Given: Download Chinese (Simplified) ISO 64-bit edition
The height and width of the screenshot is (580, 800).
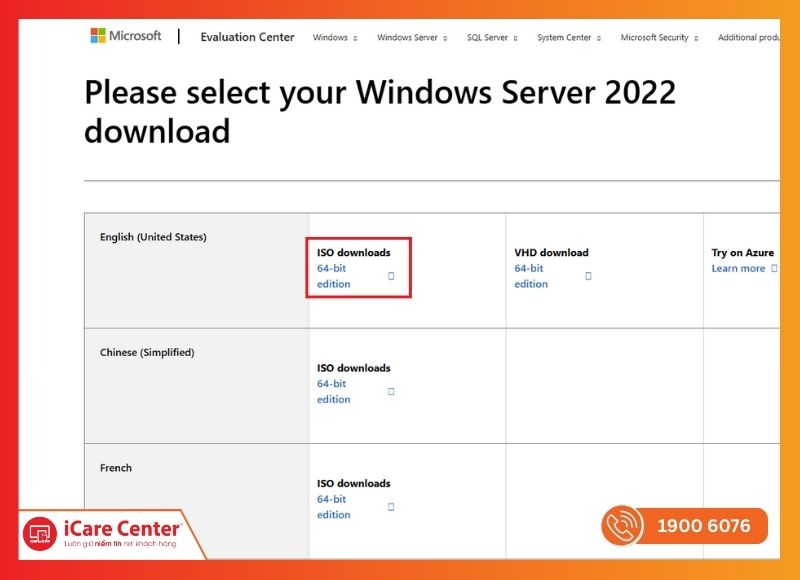Looking at the screenshot, I should [334, 391].
